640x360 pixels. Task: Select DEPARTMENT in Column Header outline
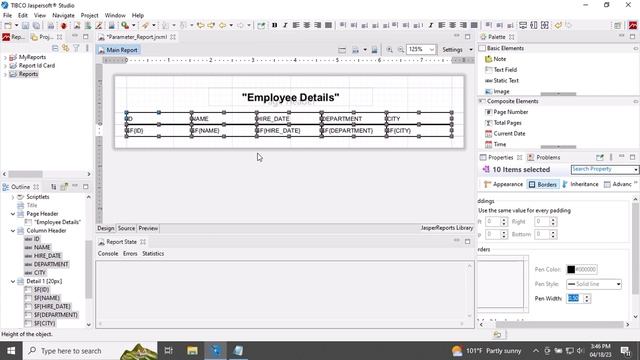pos(51,264)
